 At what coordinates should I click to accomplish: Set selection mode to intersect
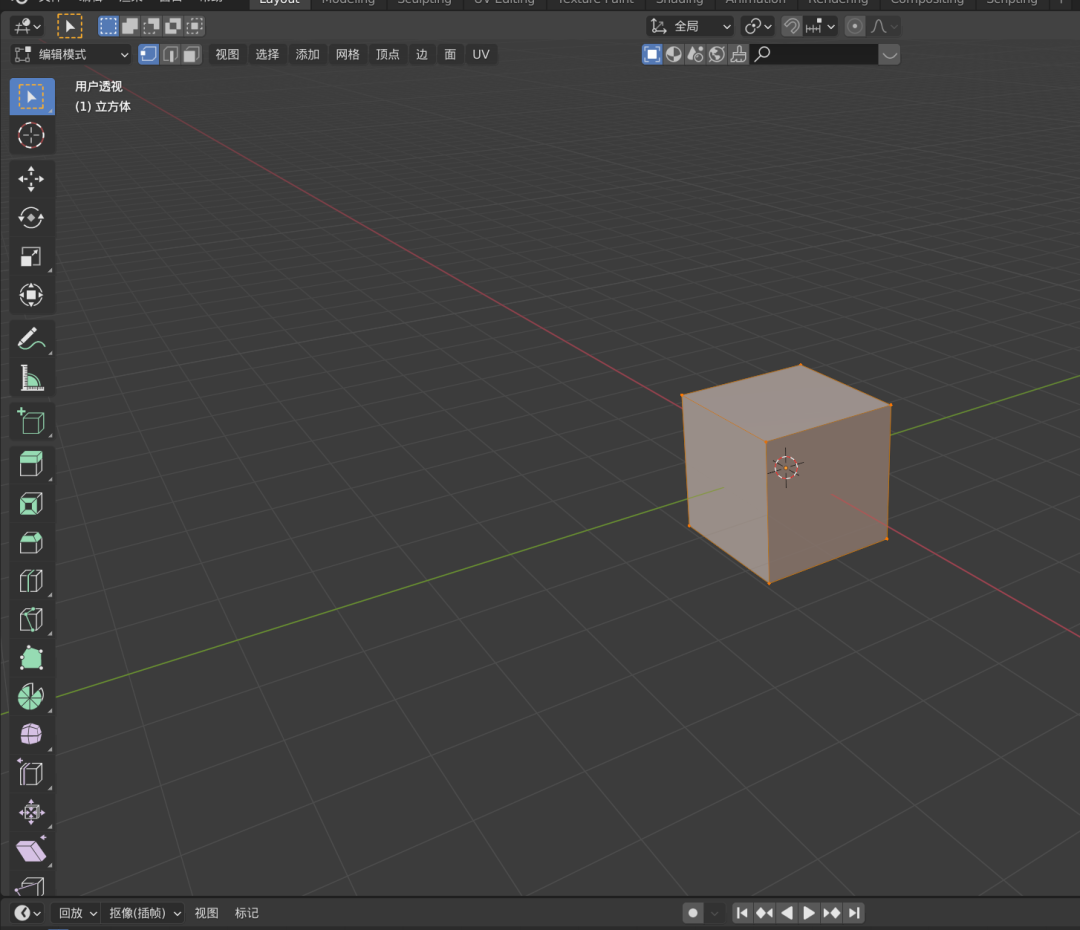195,26
